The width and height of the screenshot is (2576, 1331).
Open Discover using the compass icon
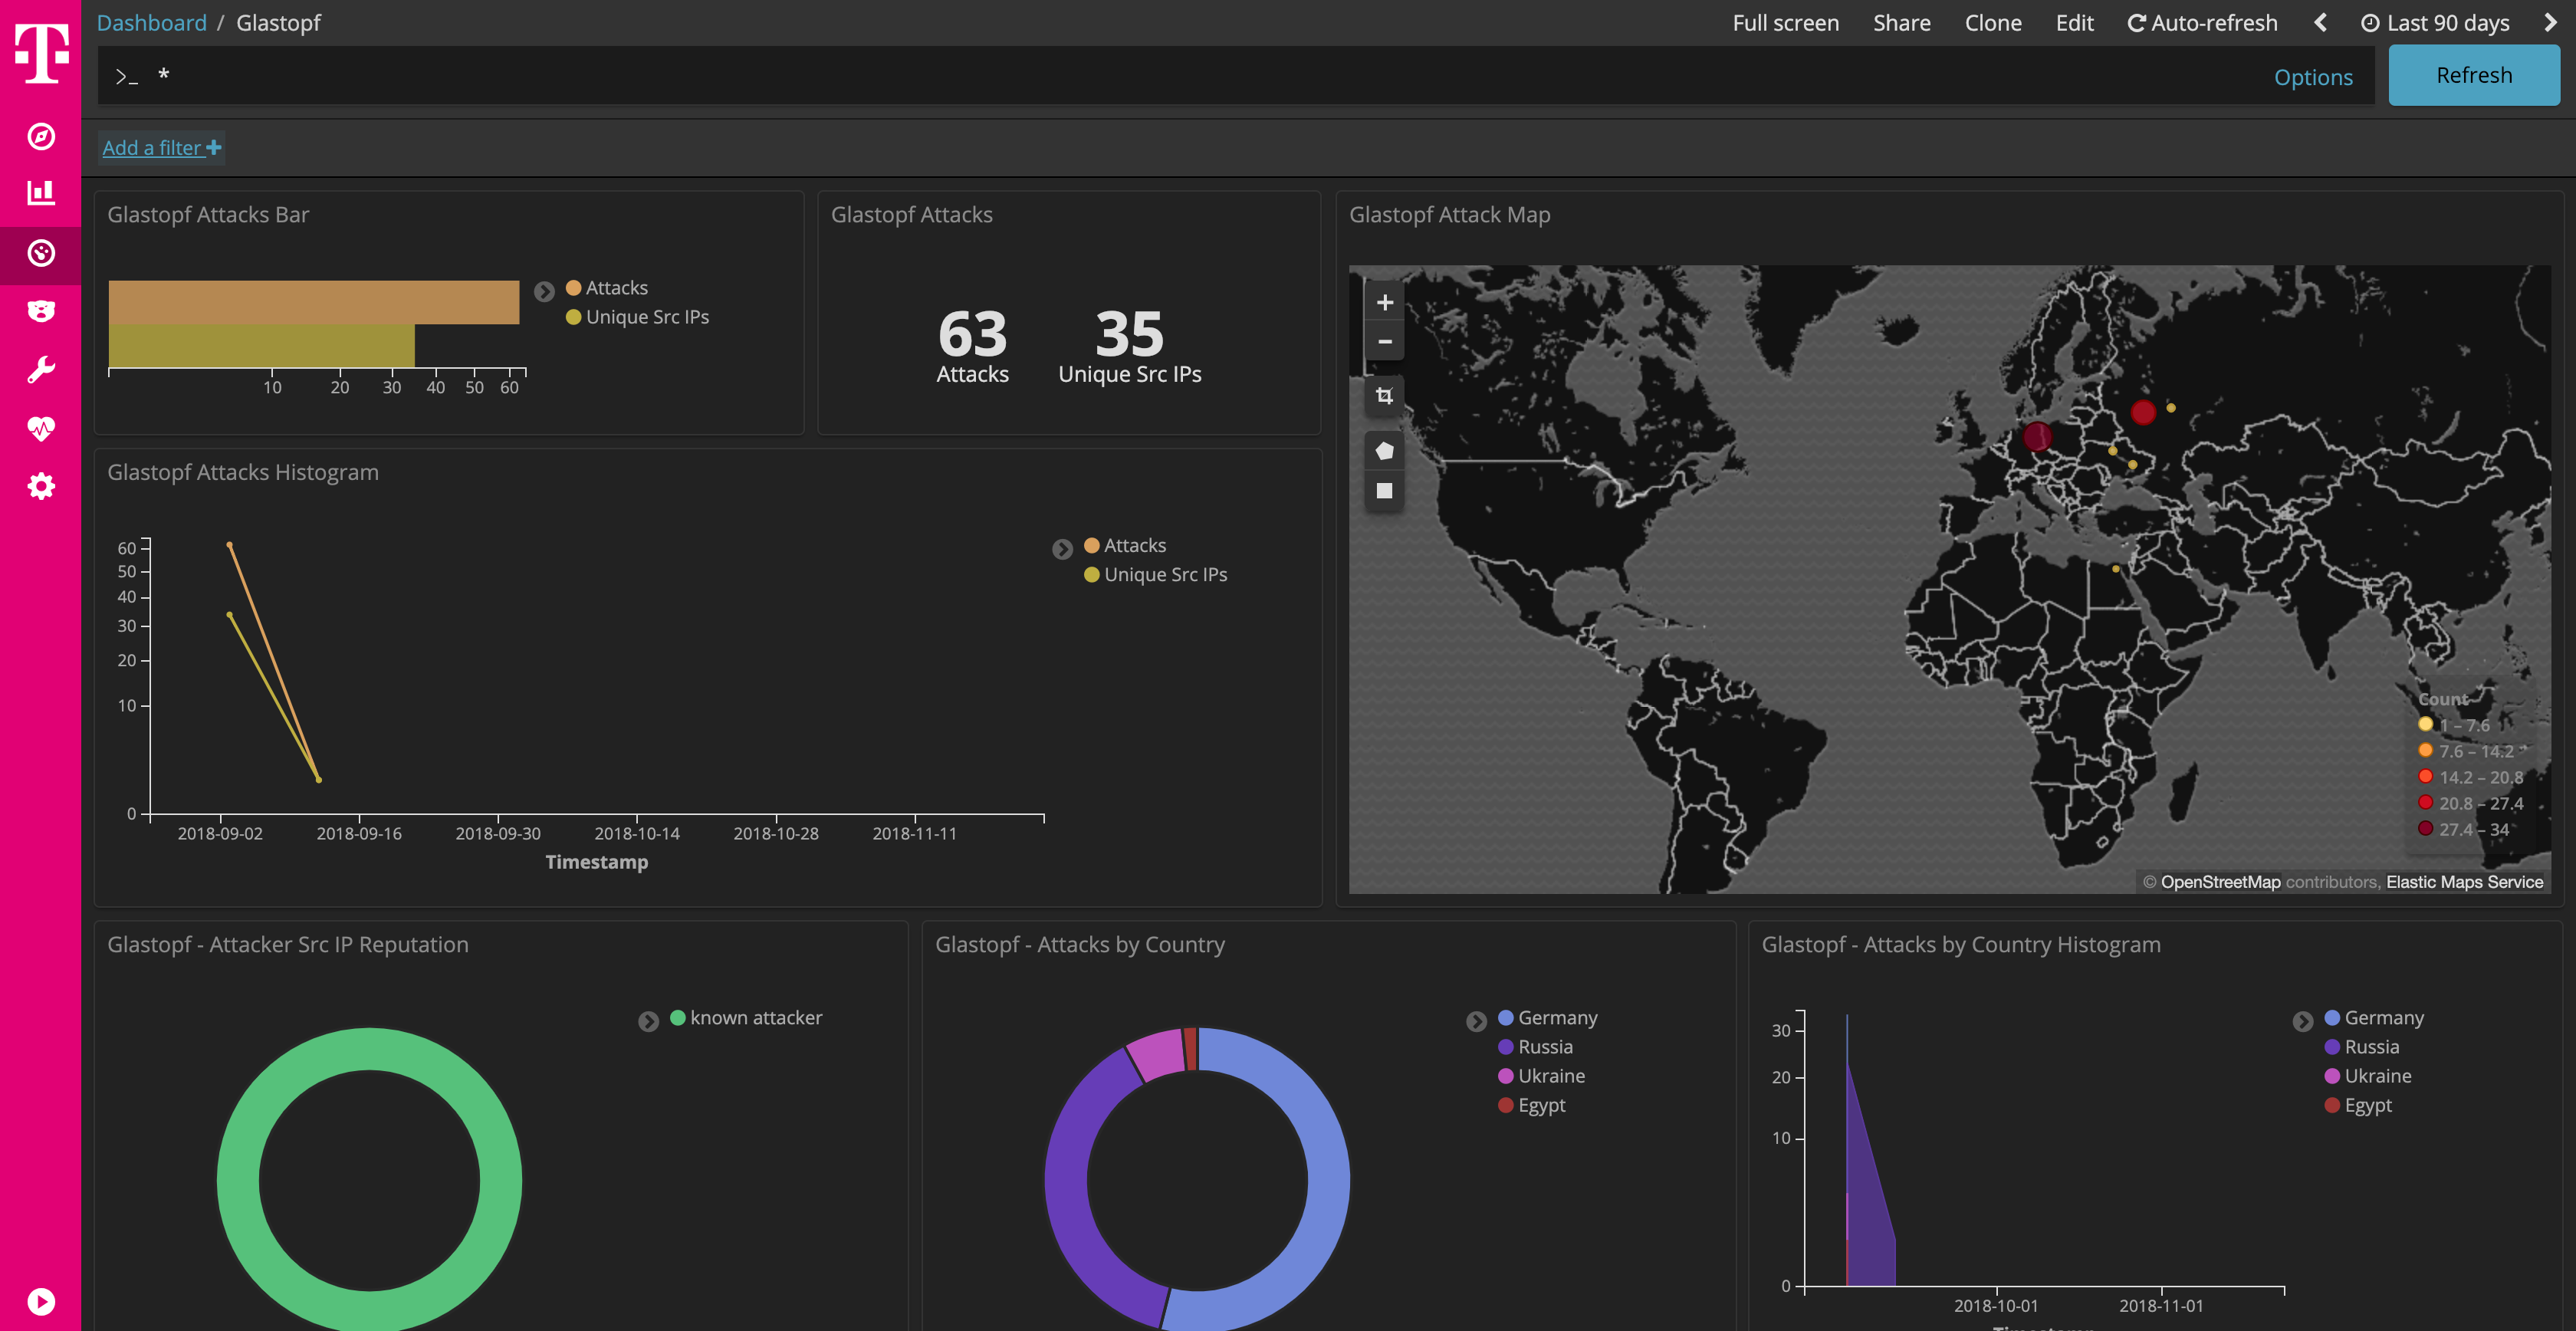[41, 138]
